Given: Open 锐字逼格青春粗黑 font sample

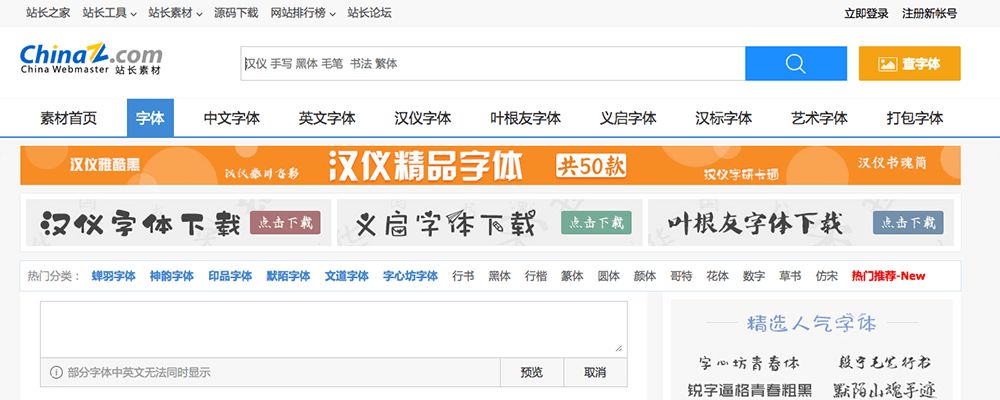Looking at the screenshot, I should click(x=750, y=390).
